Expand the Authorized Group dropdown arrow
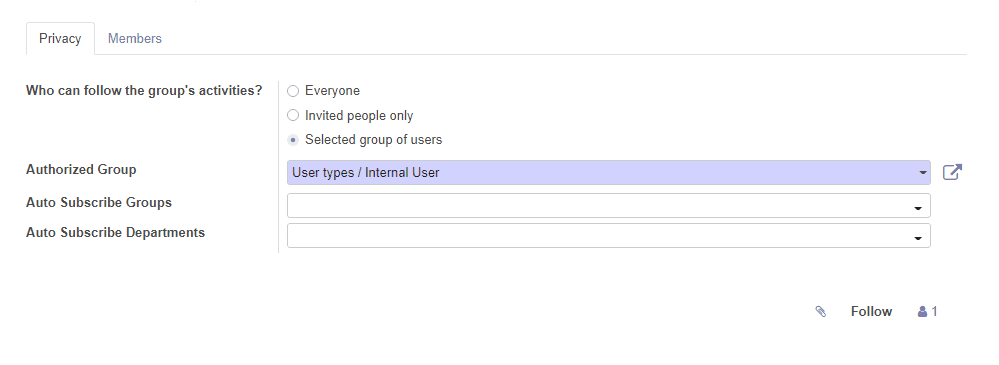 click(922, 173)
